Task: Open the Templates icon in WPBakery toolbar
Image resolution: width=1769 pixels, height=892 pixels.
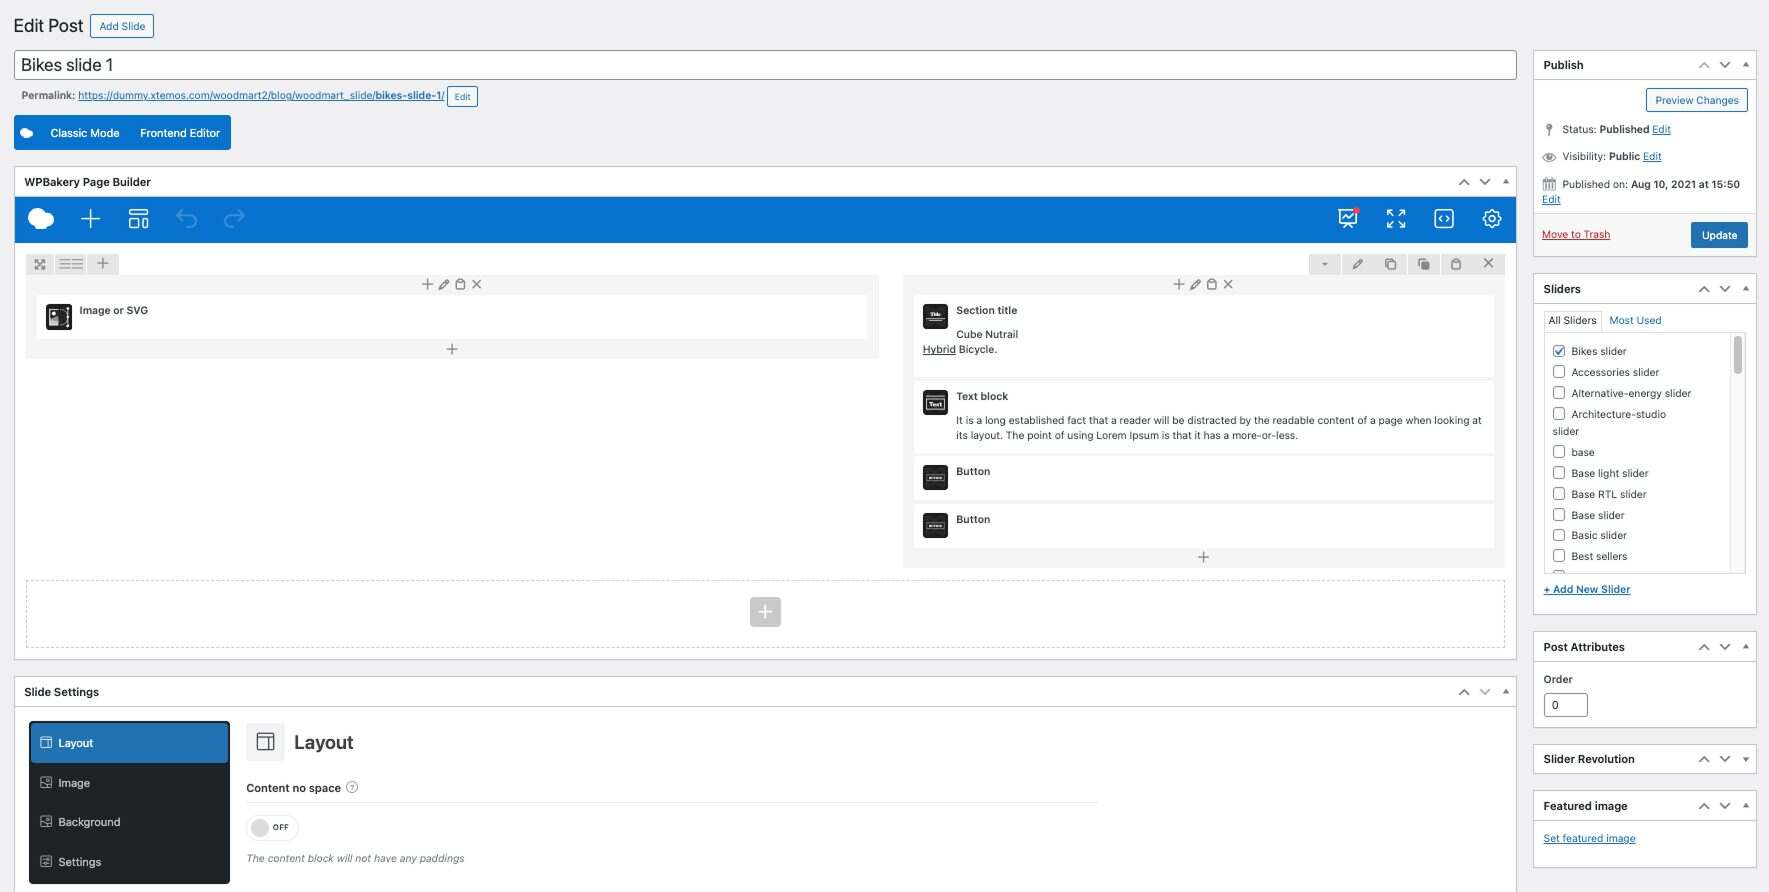Action: 138,219
